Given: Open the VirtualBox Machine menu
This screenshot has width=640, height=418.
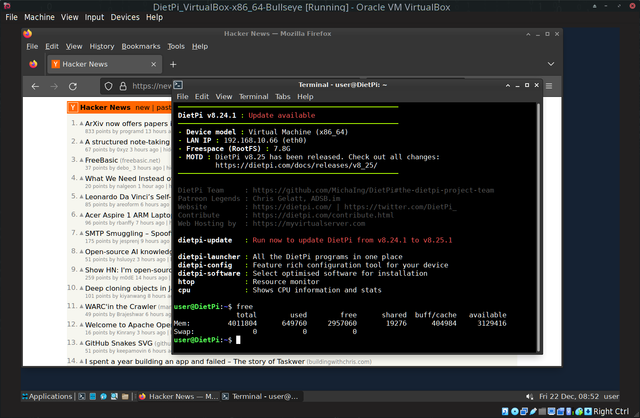Looking at the screenshot, I should 39,17.
